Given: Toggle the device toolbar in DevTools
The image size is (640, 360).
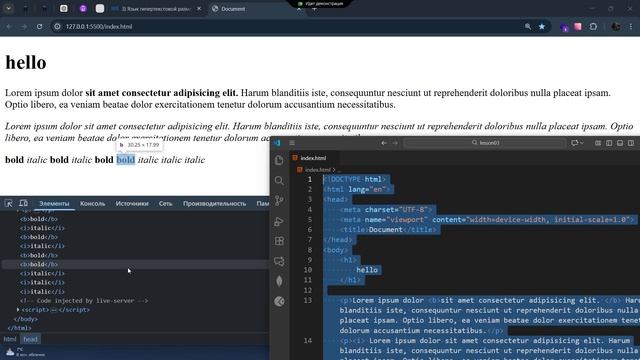Looking at the screenshot, I should pyautogui.click(x=24, y=203).
